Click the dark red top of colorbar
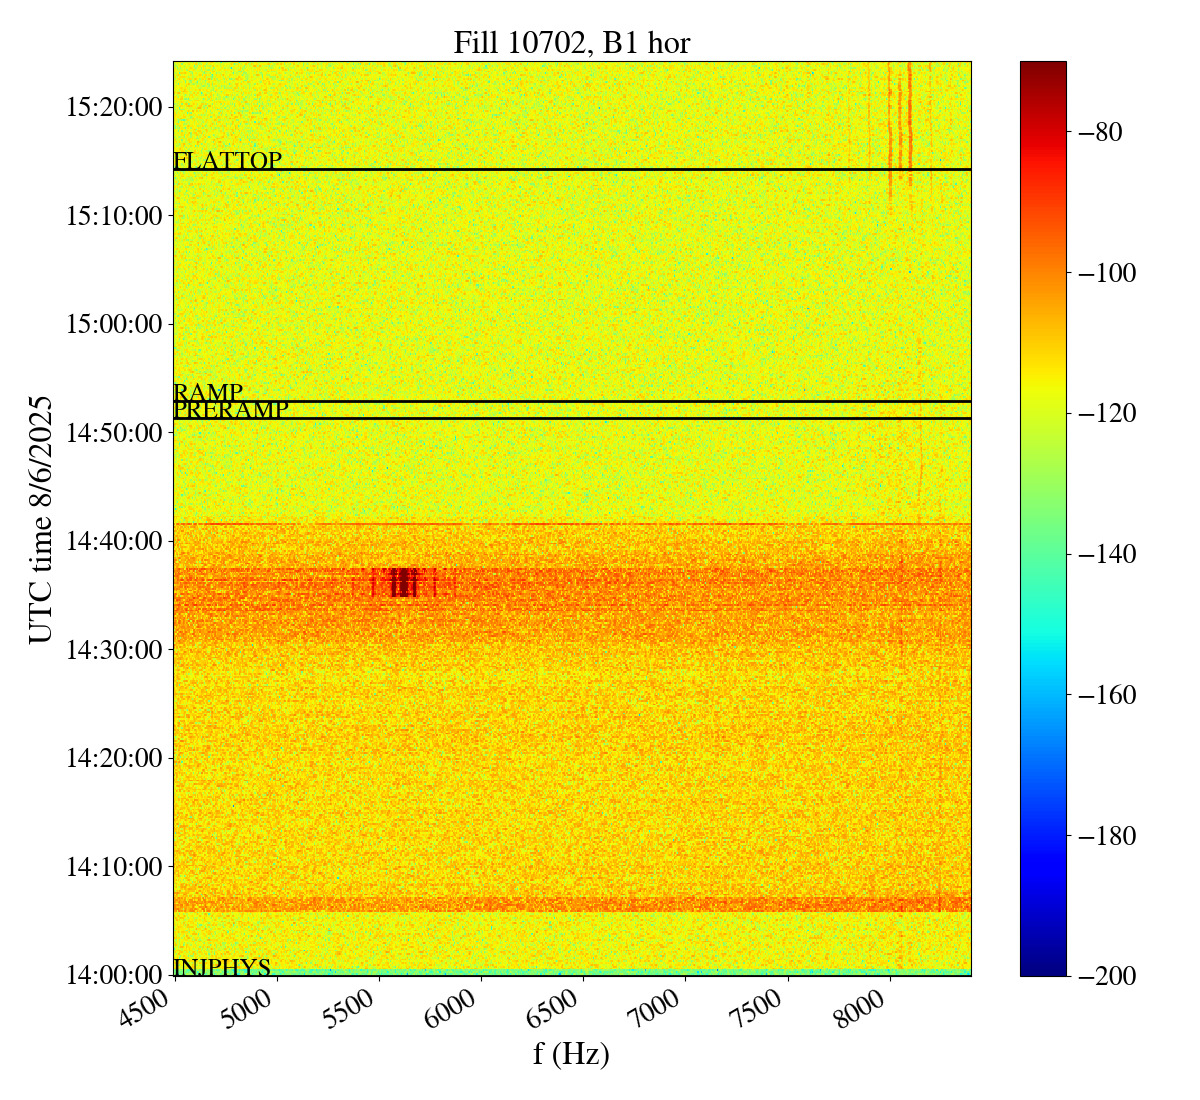 (1043, 68)
